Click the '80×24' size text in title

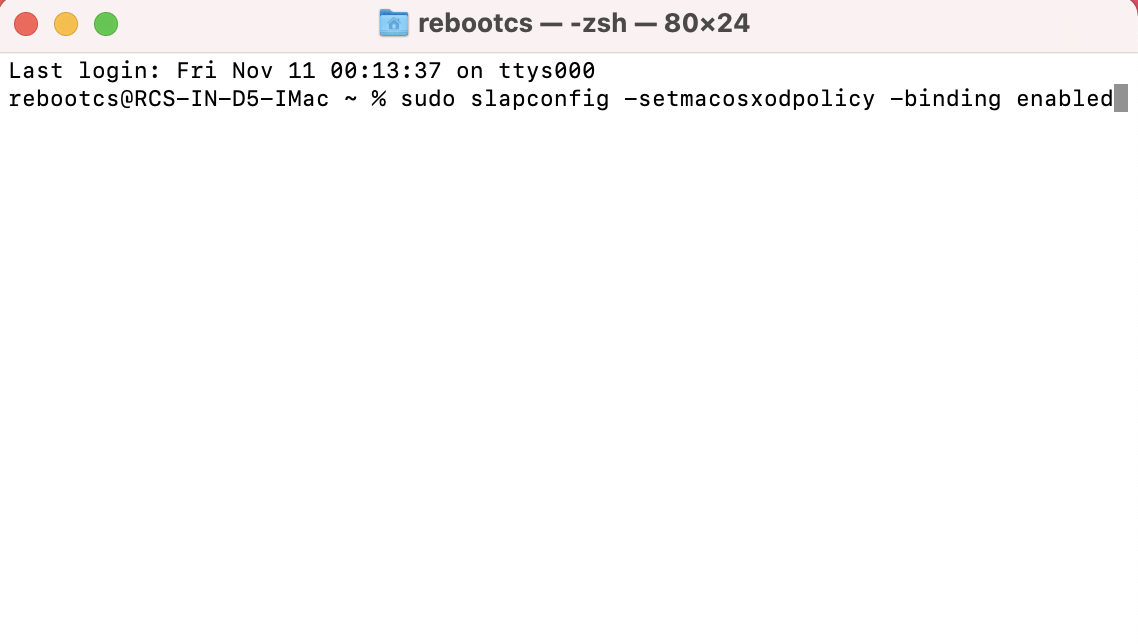click(707, 23)
